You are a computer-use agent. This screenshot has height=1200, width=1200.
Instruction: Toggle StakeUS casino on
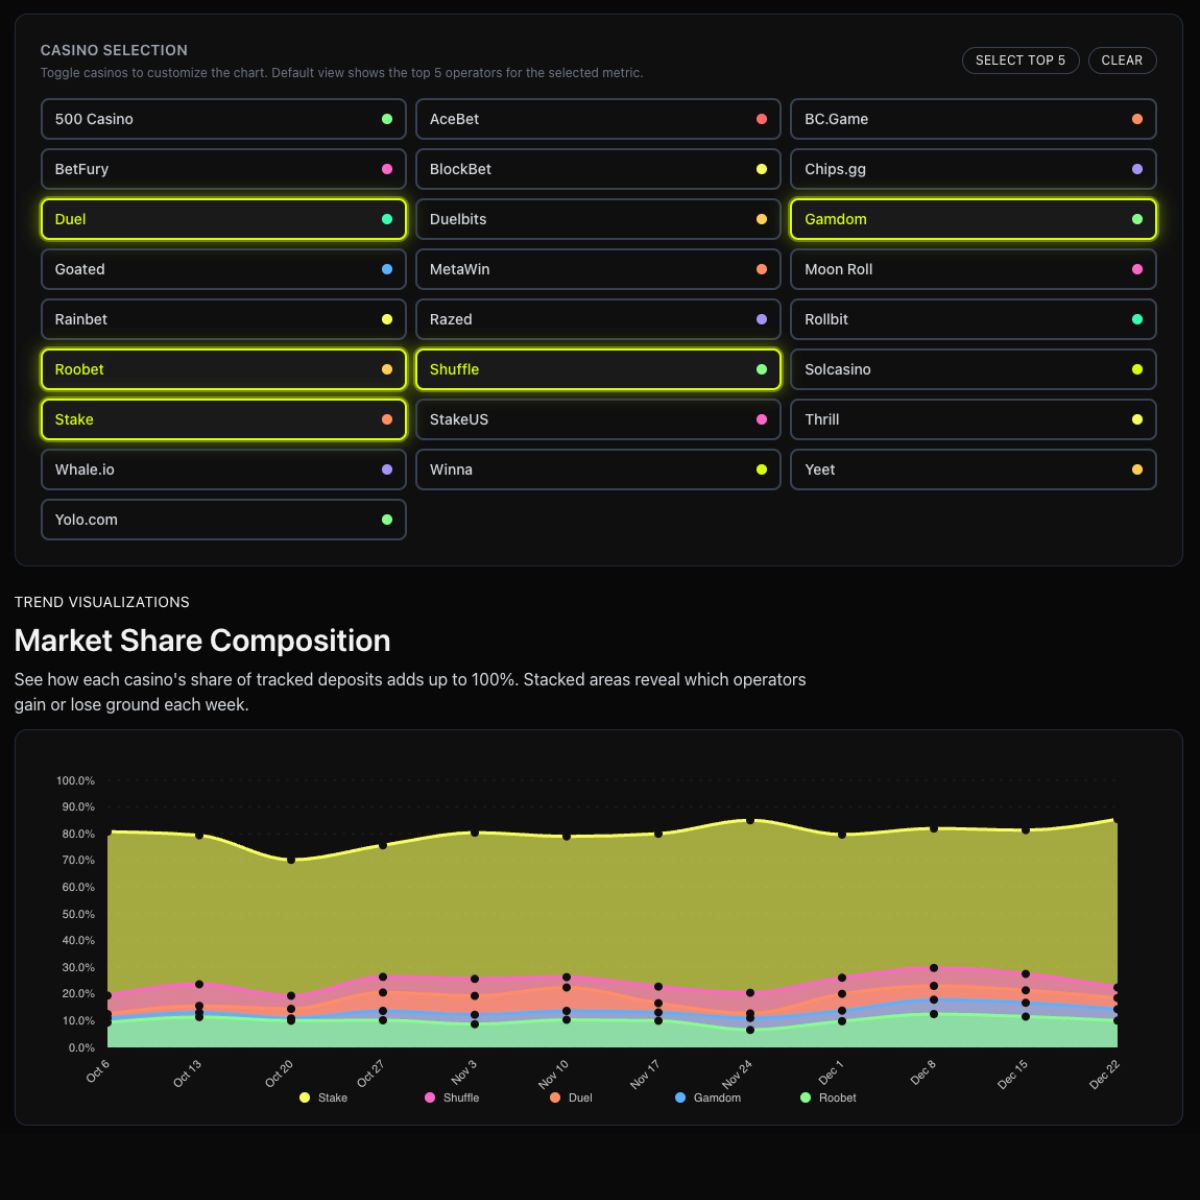tap(598, 419)
